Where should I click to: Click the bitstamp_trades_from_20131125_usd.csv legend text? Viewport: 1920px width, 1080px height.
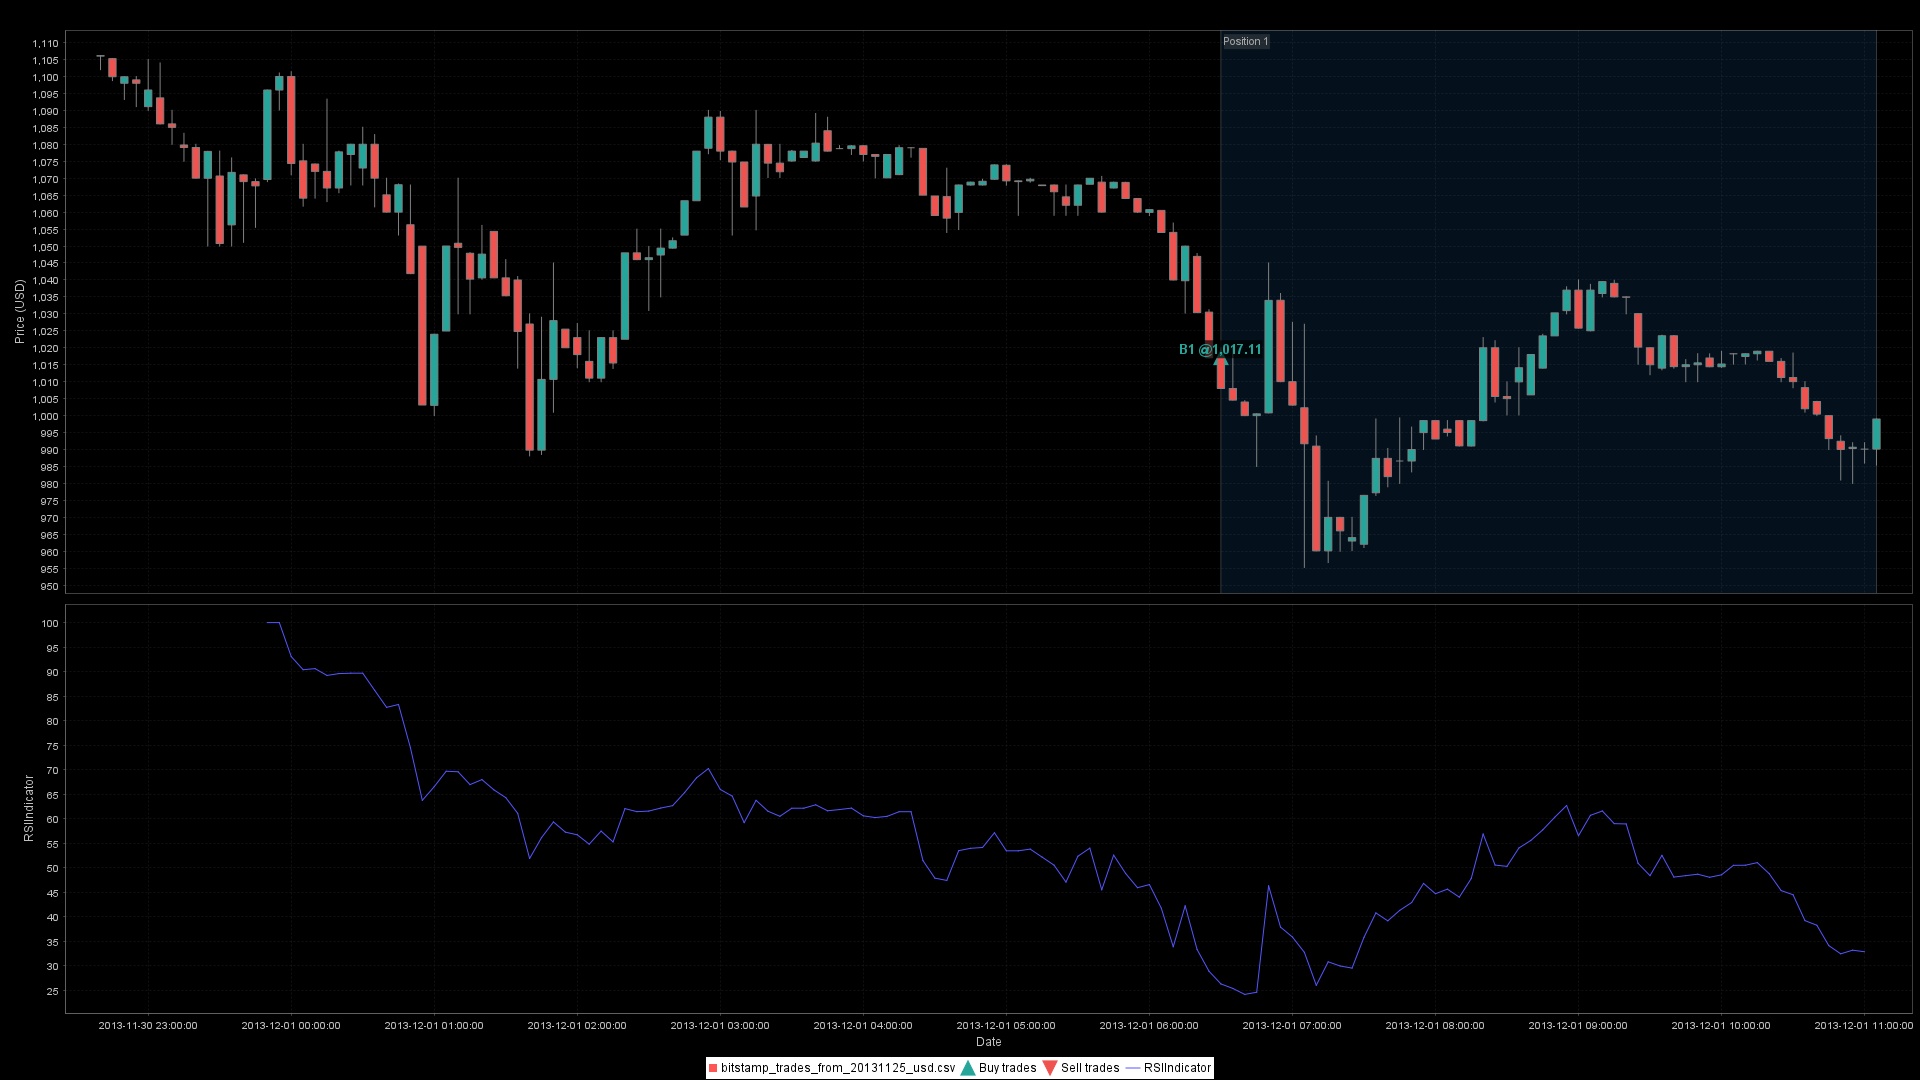(x=837, y=1068)
